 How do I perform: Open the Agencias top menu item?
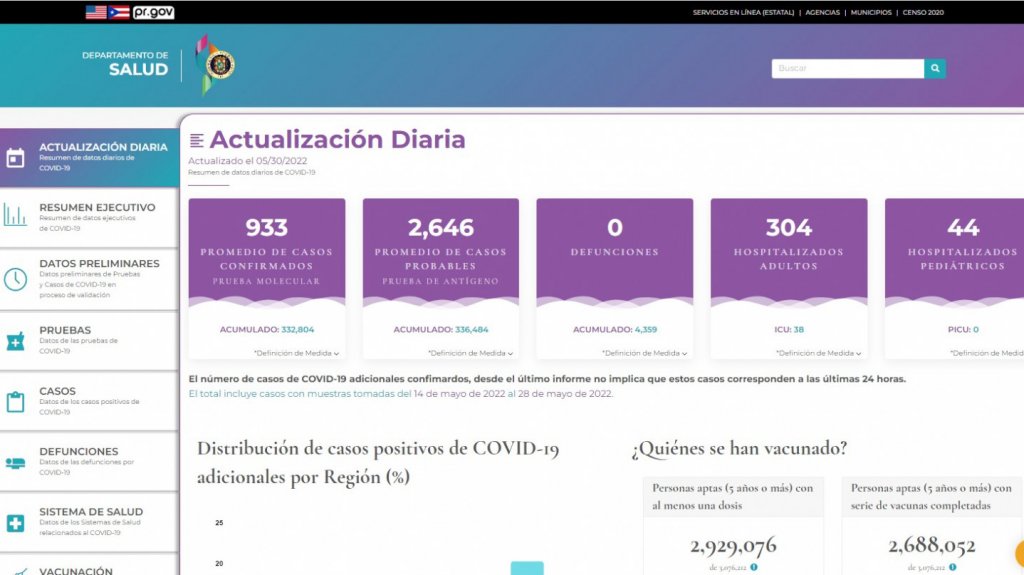(822, 13)
